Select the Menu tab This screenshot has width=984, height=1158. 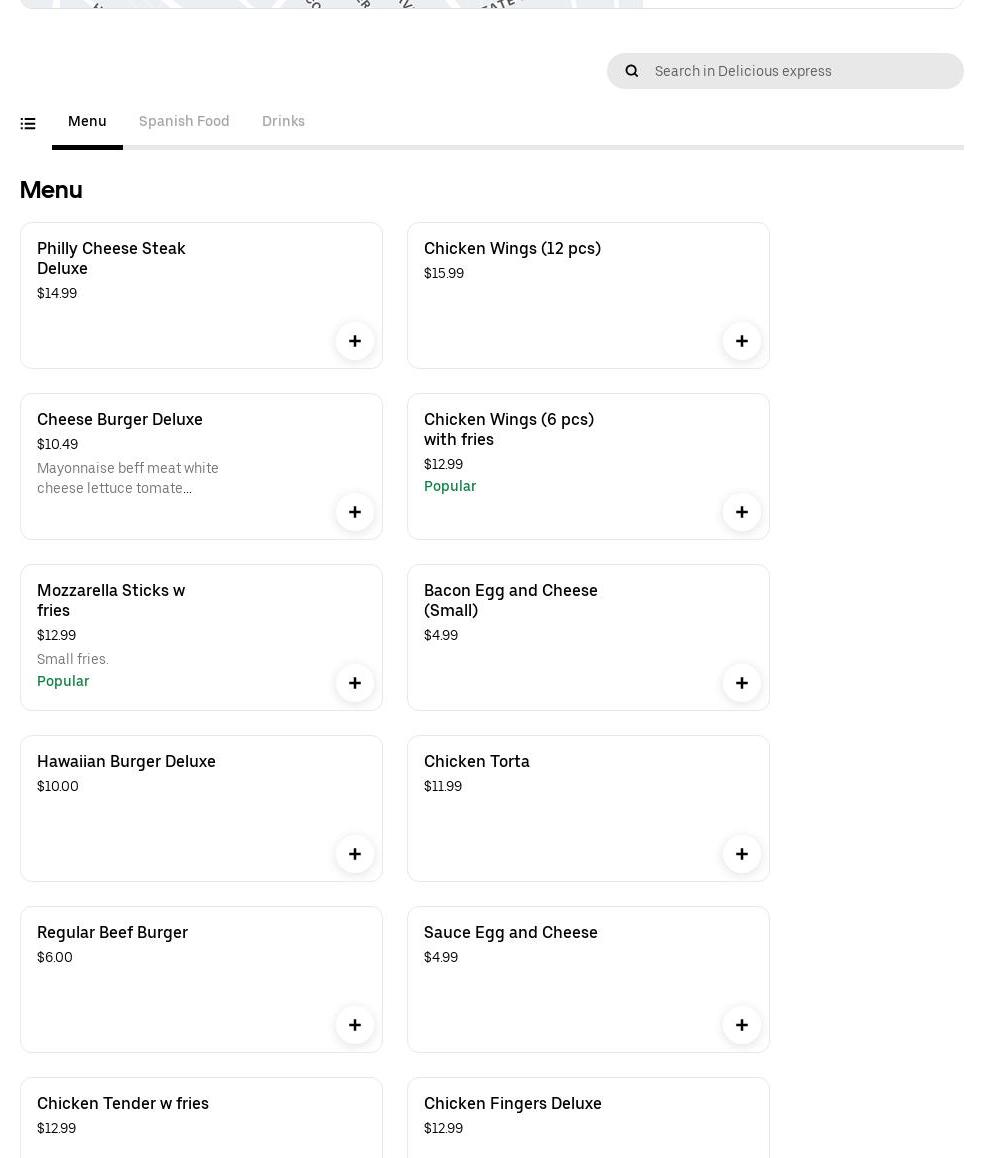click(87, 121)
